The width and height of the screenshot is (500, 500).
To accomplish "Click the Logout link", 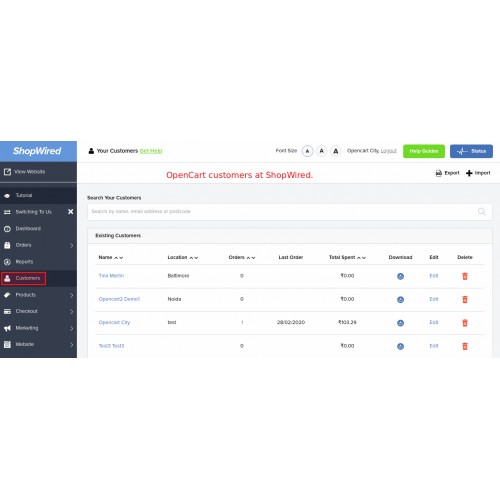I will click(389, 151).
